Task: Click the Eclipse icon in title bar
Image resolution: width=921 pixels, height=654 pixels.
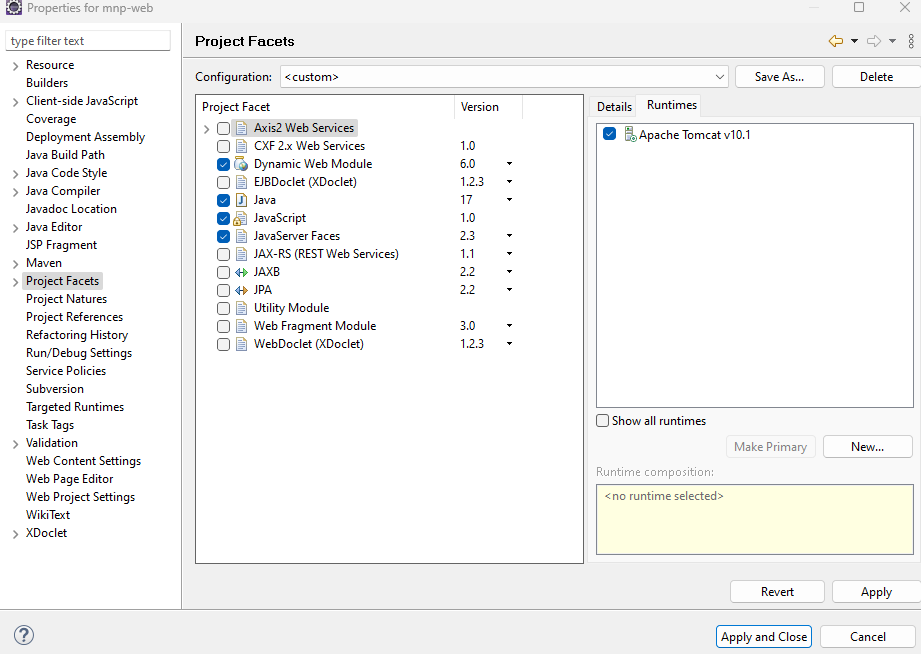Action: 14,8
